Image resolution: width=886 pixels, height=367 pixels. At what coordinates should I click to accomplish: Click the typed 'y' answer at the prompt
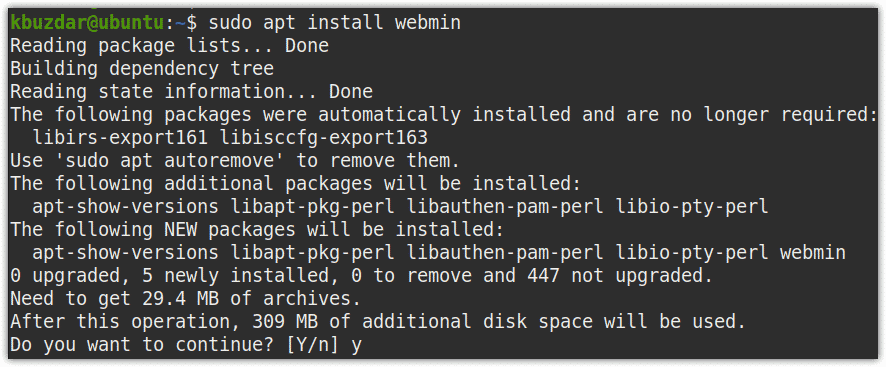pos(356,346)
